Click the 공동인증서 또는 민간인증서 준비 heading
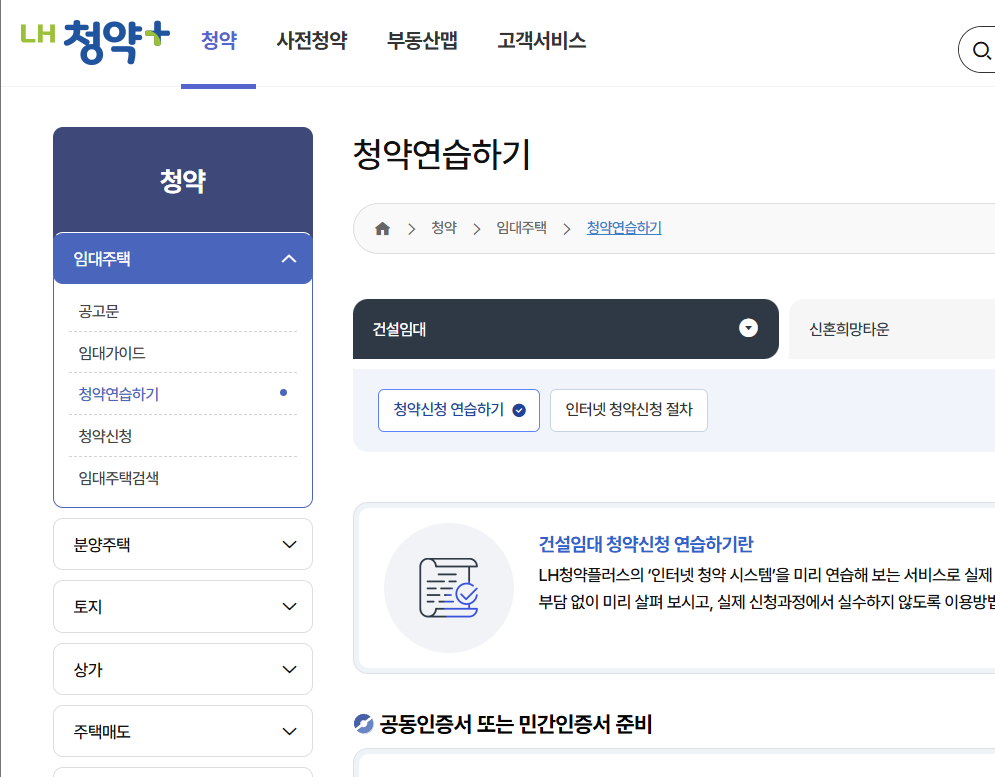Image resolution: width=995 pixels, height=777 pixels. [515, 724]
